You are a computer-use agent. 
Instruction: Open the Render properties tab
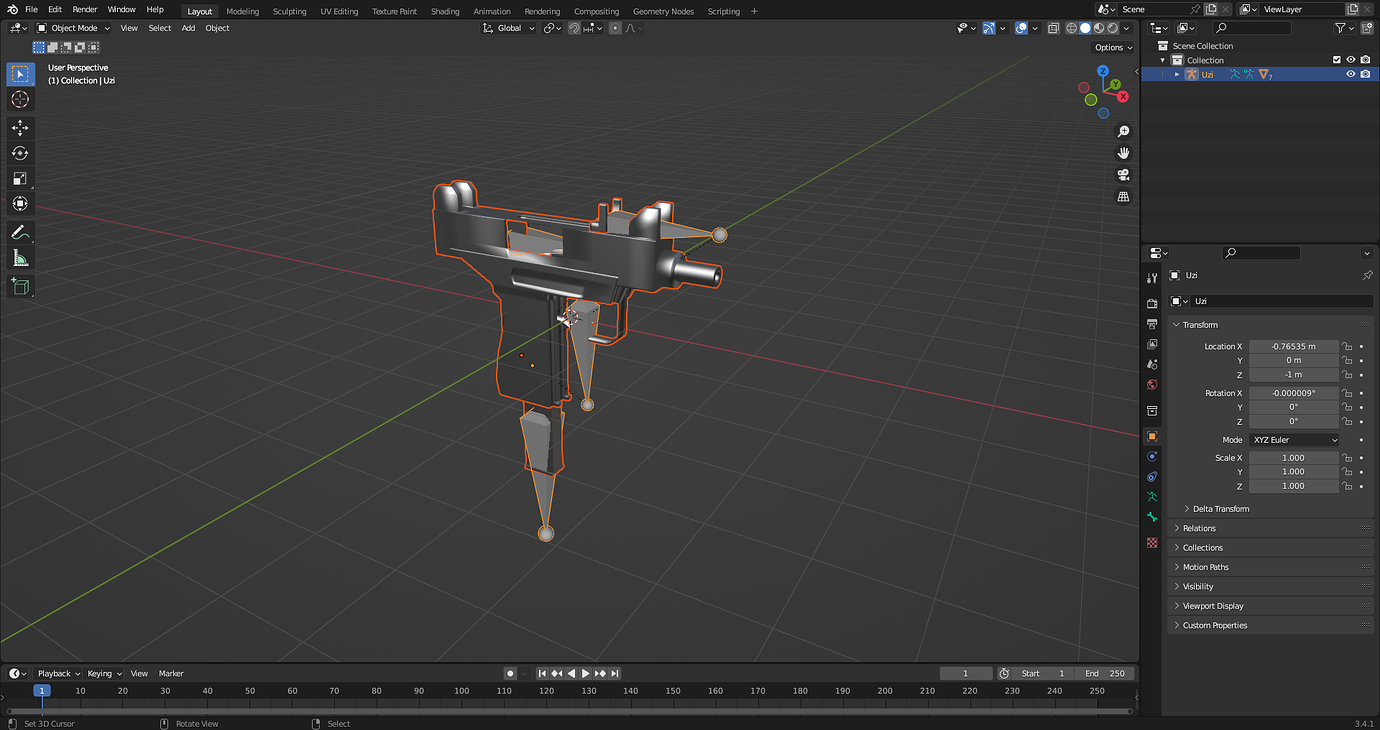(1152, 303)
